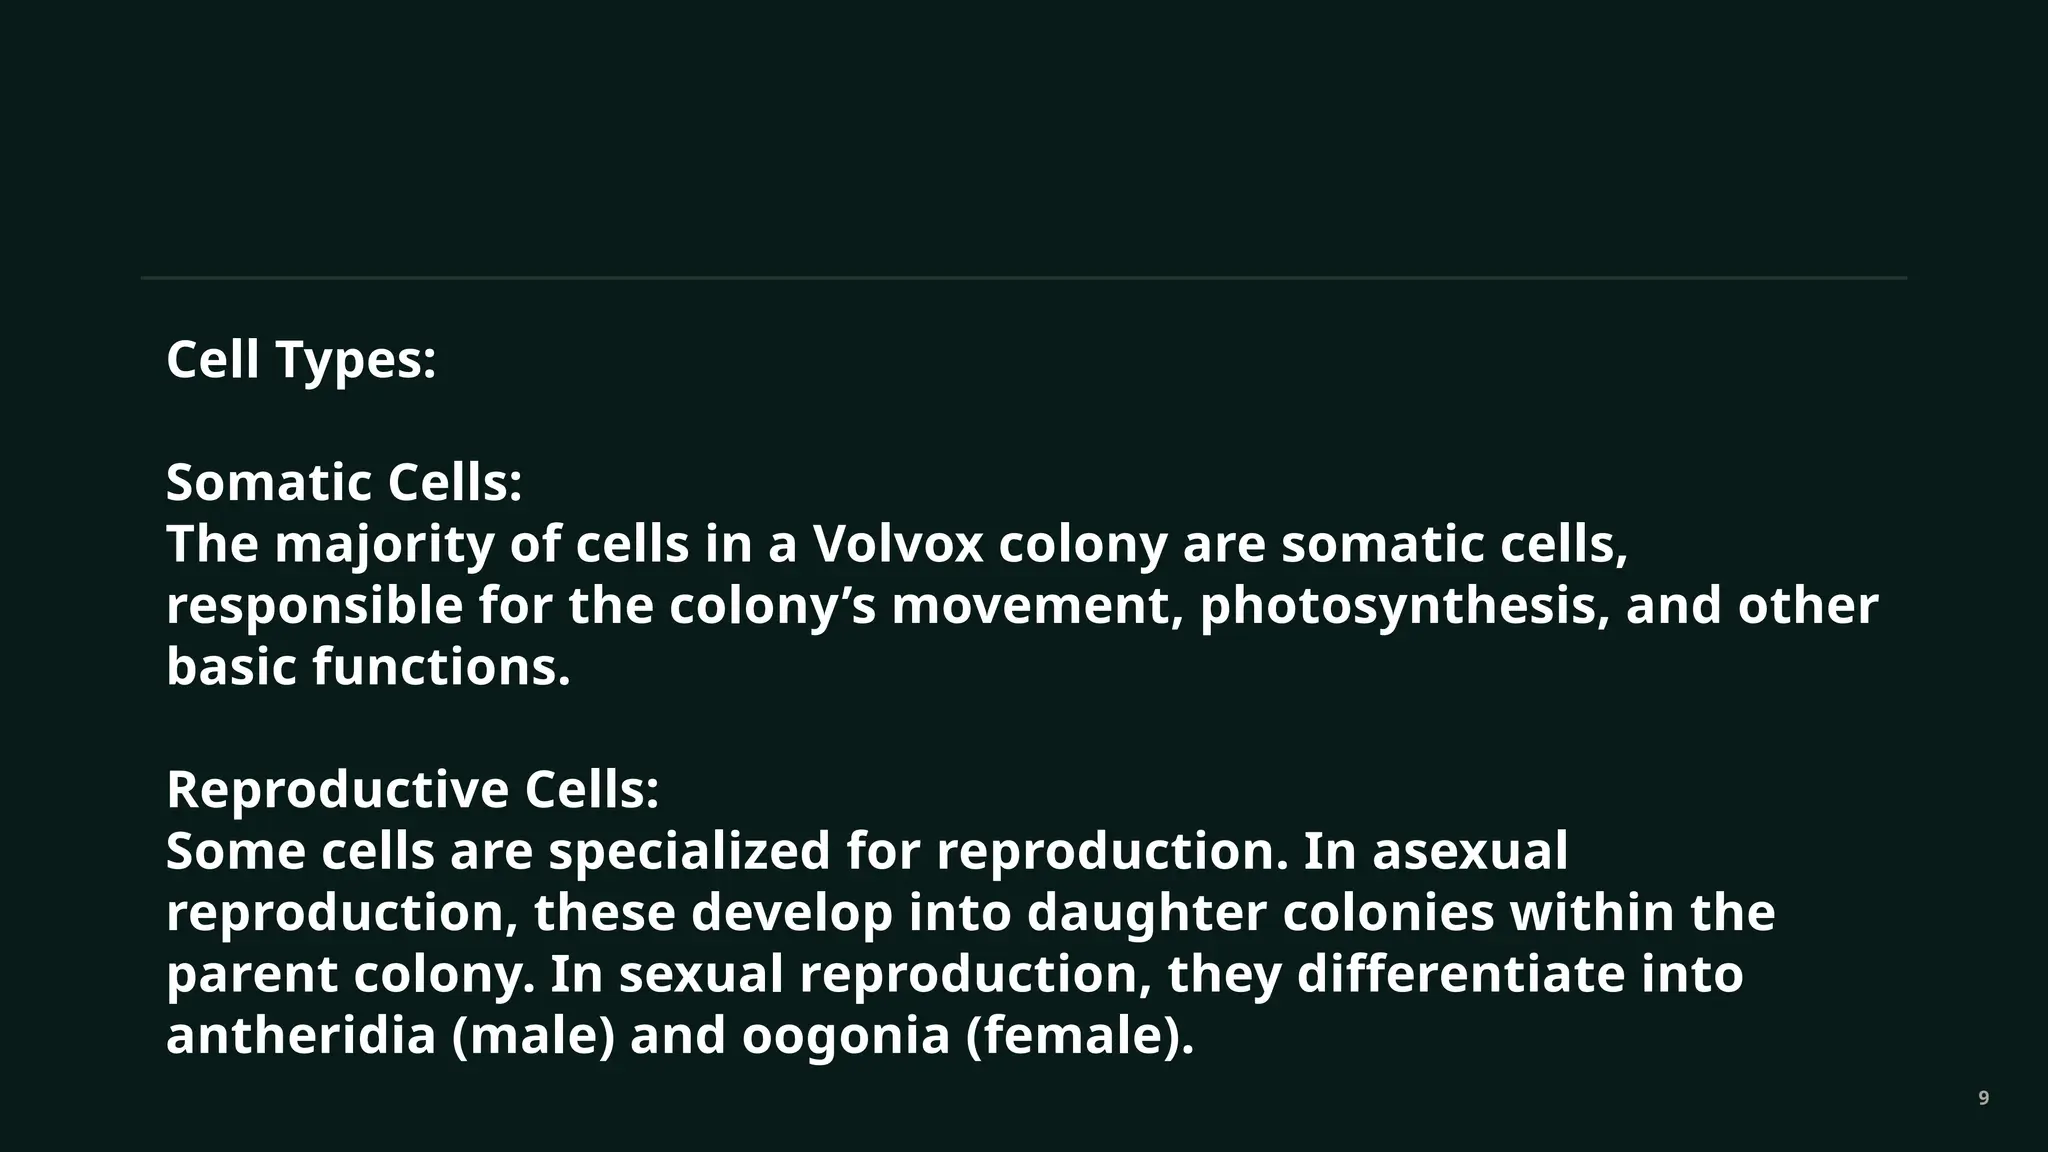
Task: Click the text "(male)"
Action: (533, 1036)
